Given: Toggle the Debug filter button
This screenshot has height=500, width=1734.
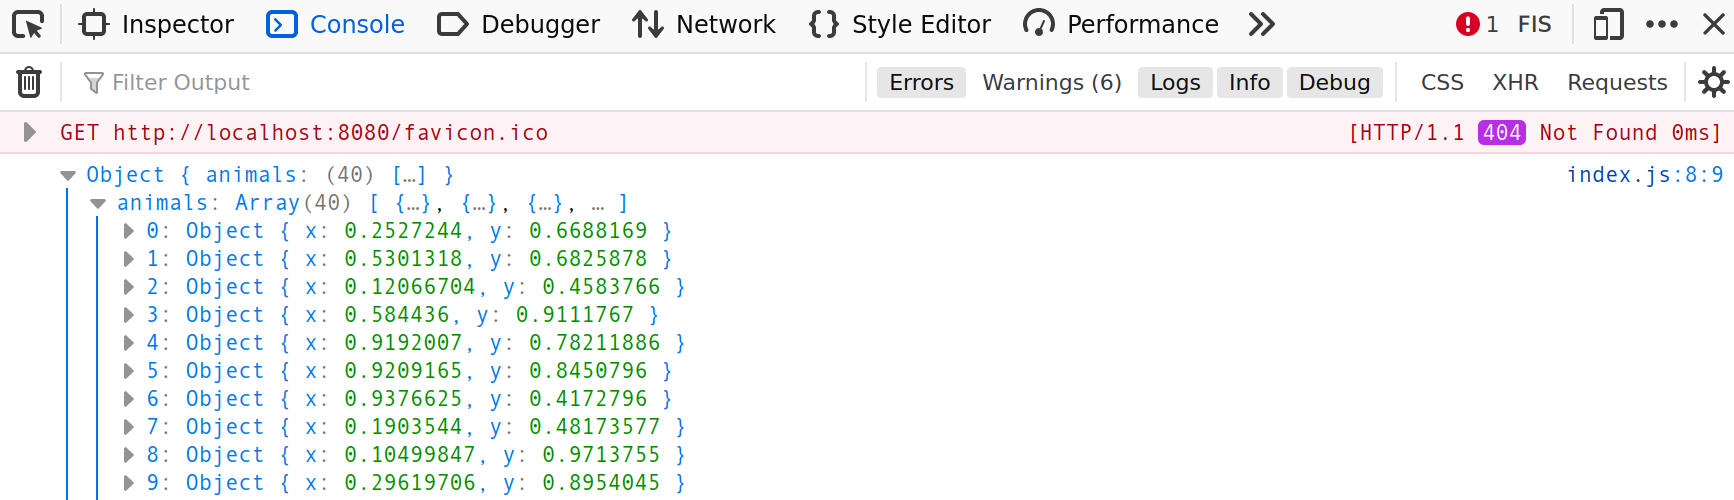Looking at the screenshot, I should pyautogui.click(x=1334, y=82).
